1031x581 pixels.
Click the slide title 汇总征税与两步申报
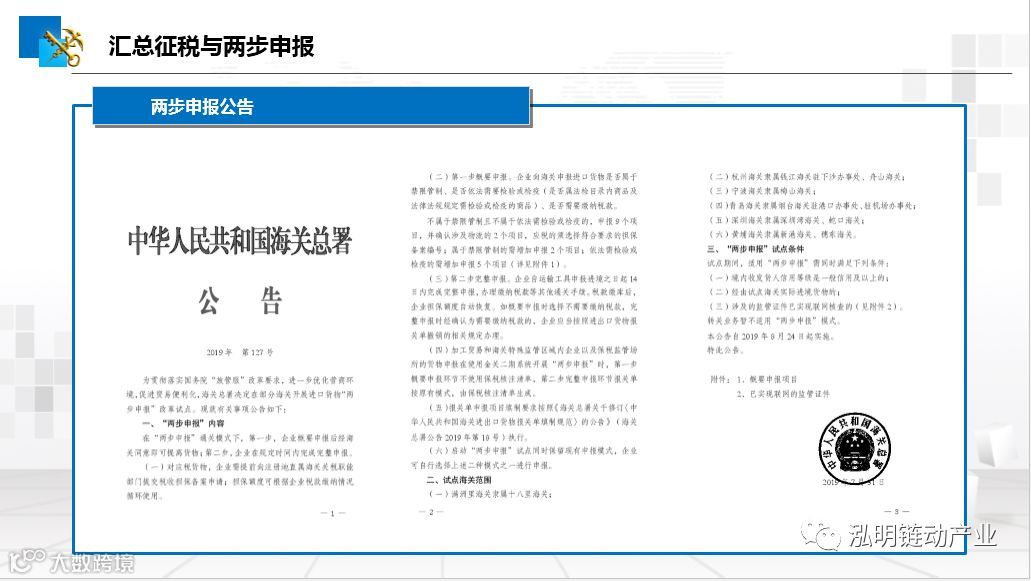click(211, 46)
